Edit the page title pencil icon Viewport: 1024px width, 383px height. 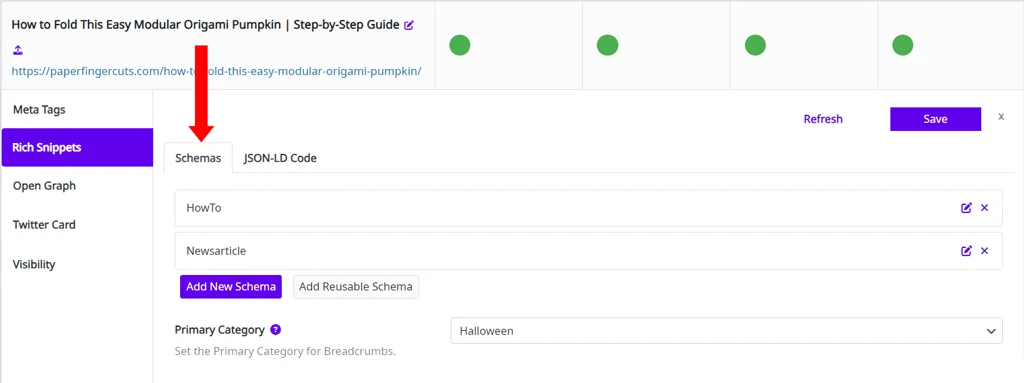(409, 25)
